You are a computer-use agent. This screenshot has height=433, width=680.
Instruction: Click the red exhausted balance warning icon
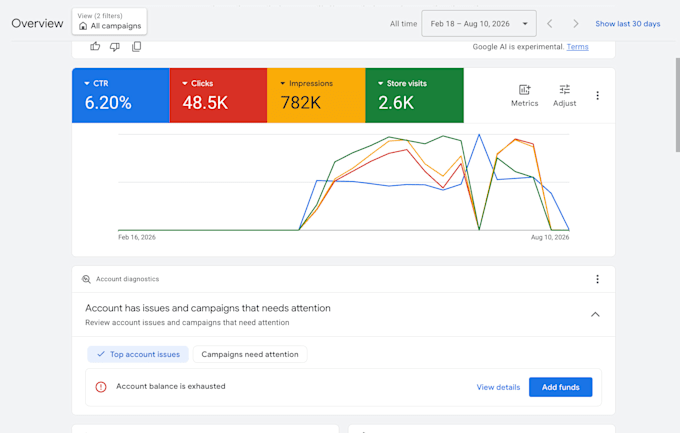(x=101, y=387)
